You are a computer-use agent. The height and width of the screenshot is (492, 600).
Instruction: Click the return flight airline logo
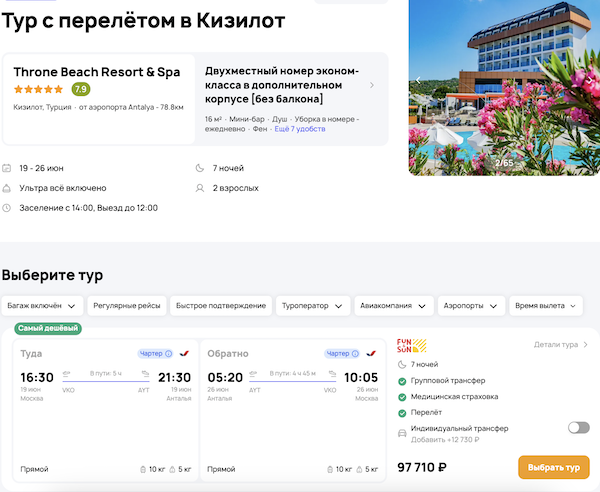pos(371,353)
